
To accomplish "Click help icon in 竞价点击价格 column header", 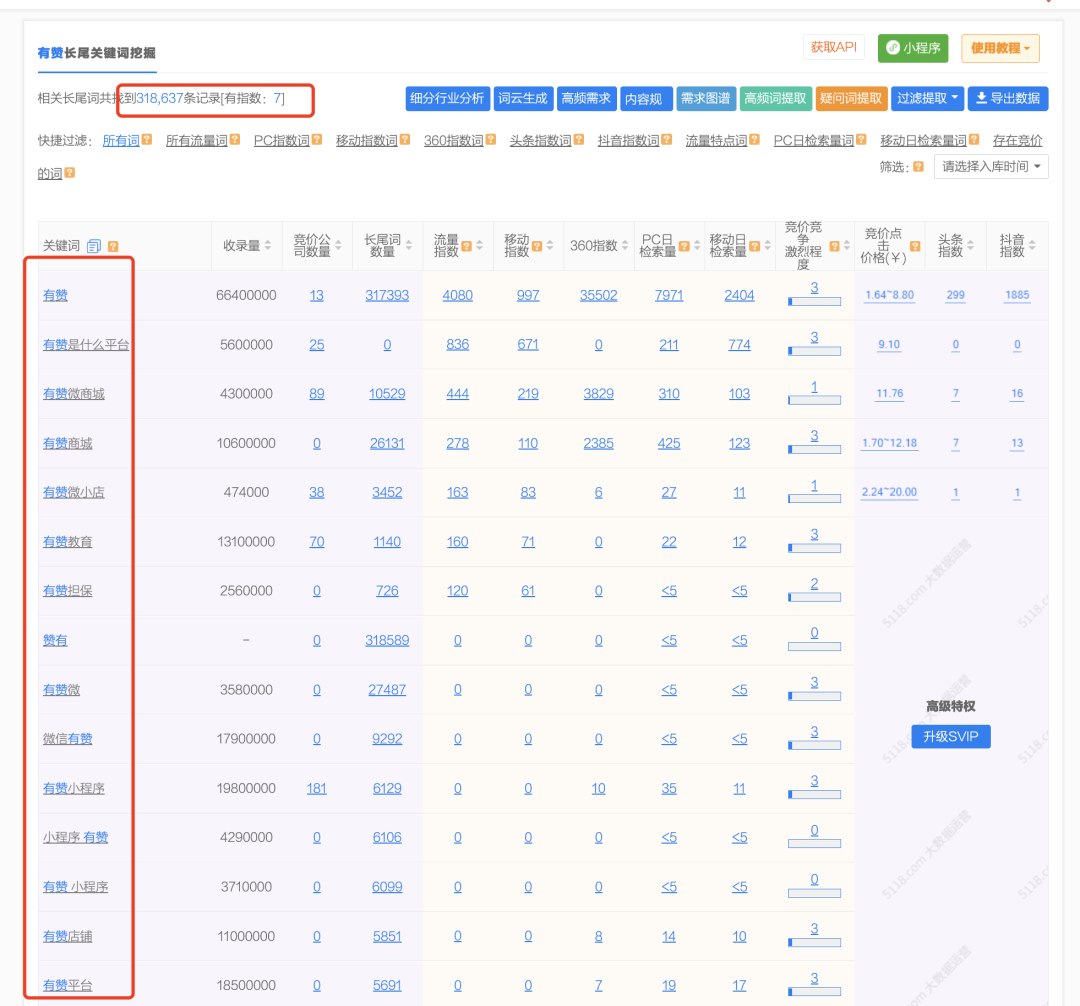I will pyautogui.click(x=915, y=246).
